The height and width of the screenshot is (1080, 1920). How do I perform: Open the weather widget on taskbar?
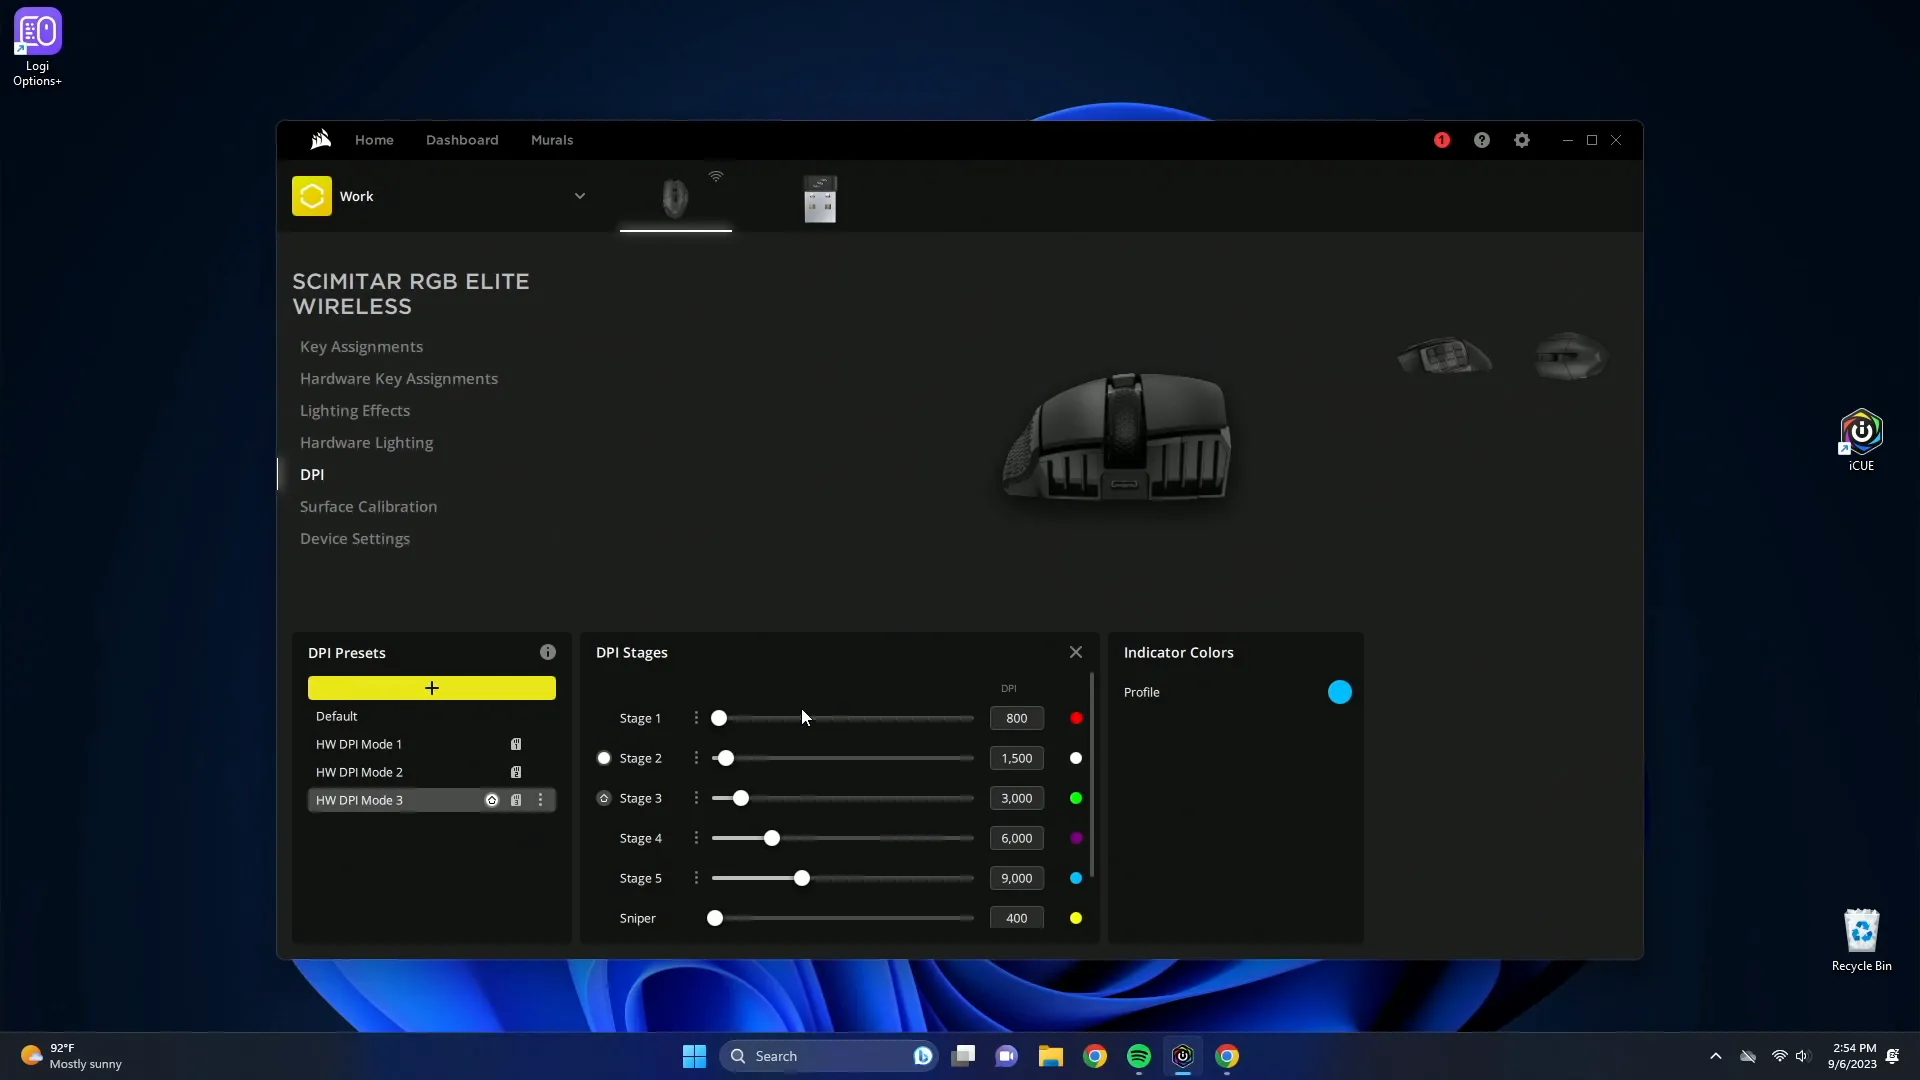coord(72,1056)
